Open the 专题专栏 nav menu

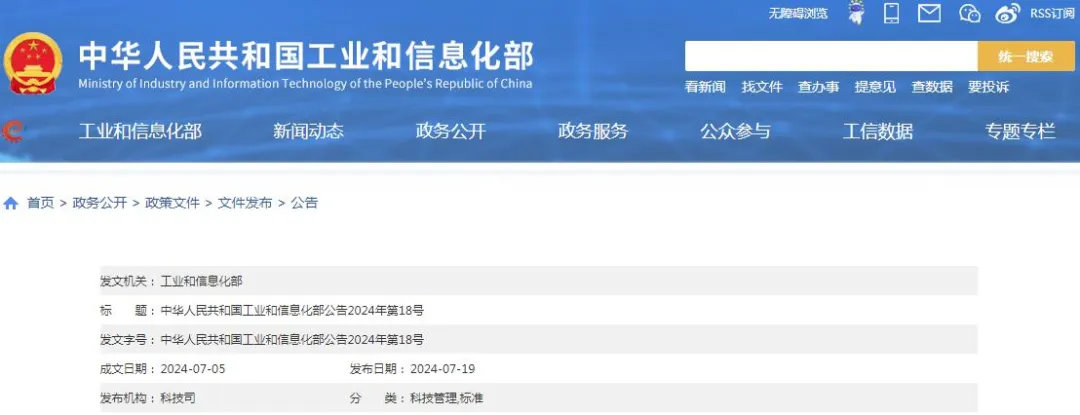[1020, 131]
